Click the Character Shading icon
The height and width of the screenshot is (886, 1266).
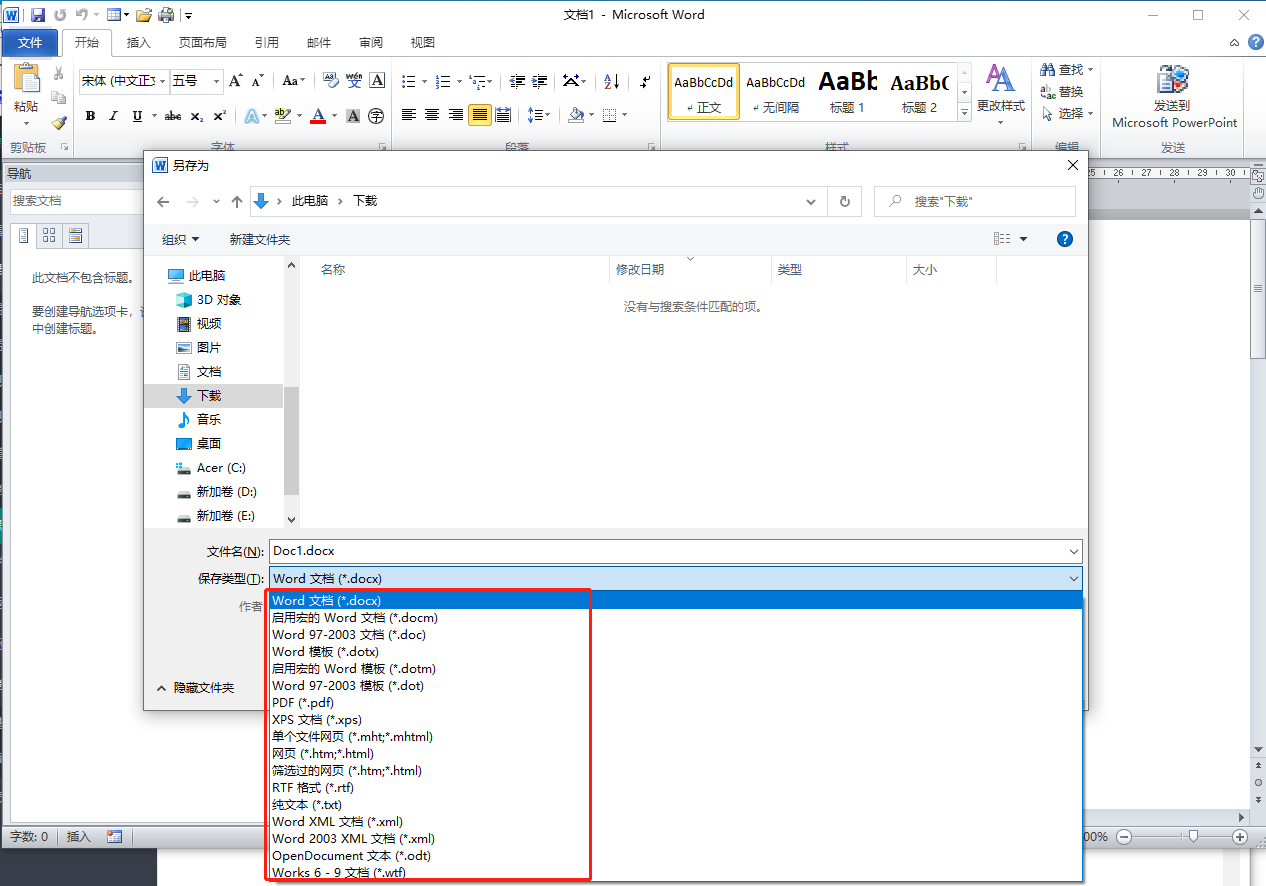point(353,116)
